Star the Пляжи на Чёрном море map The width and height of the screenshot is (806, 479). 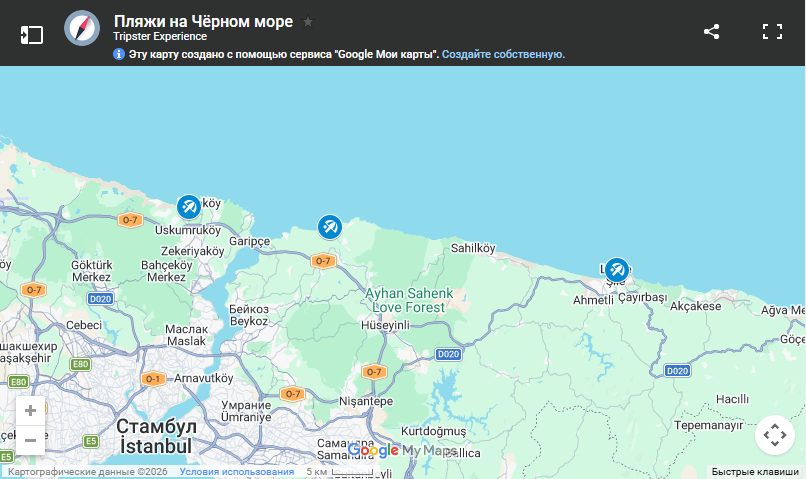tap(308, 22)
